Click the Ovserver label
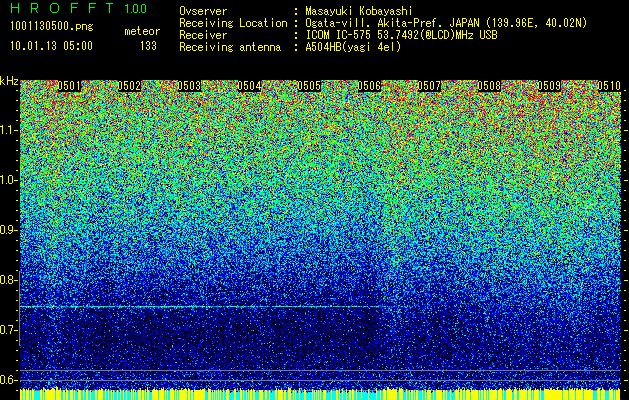 point(203,11)
